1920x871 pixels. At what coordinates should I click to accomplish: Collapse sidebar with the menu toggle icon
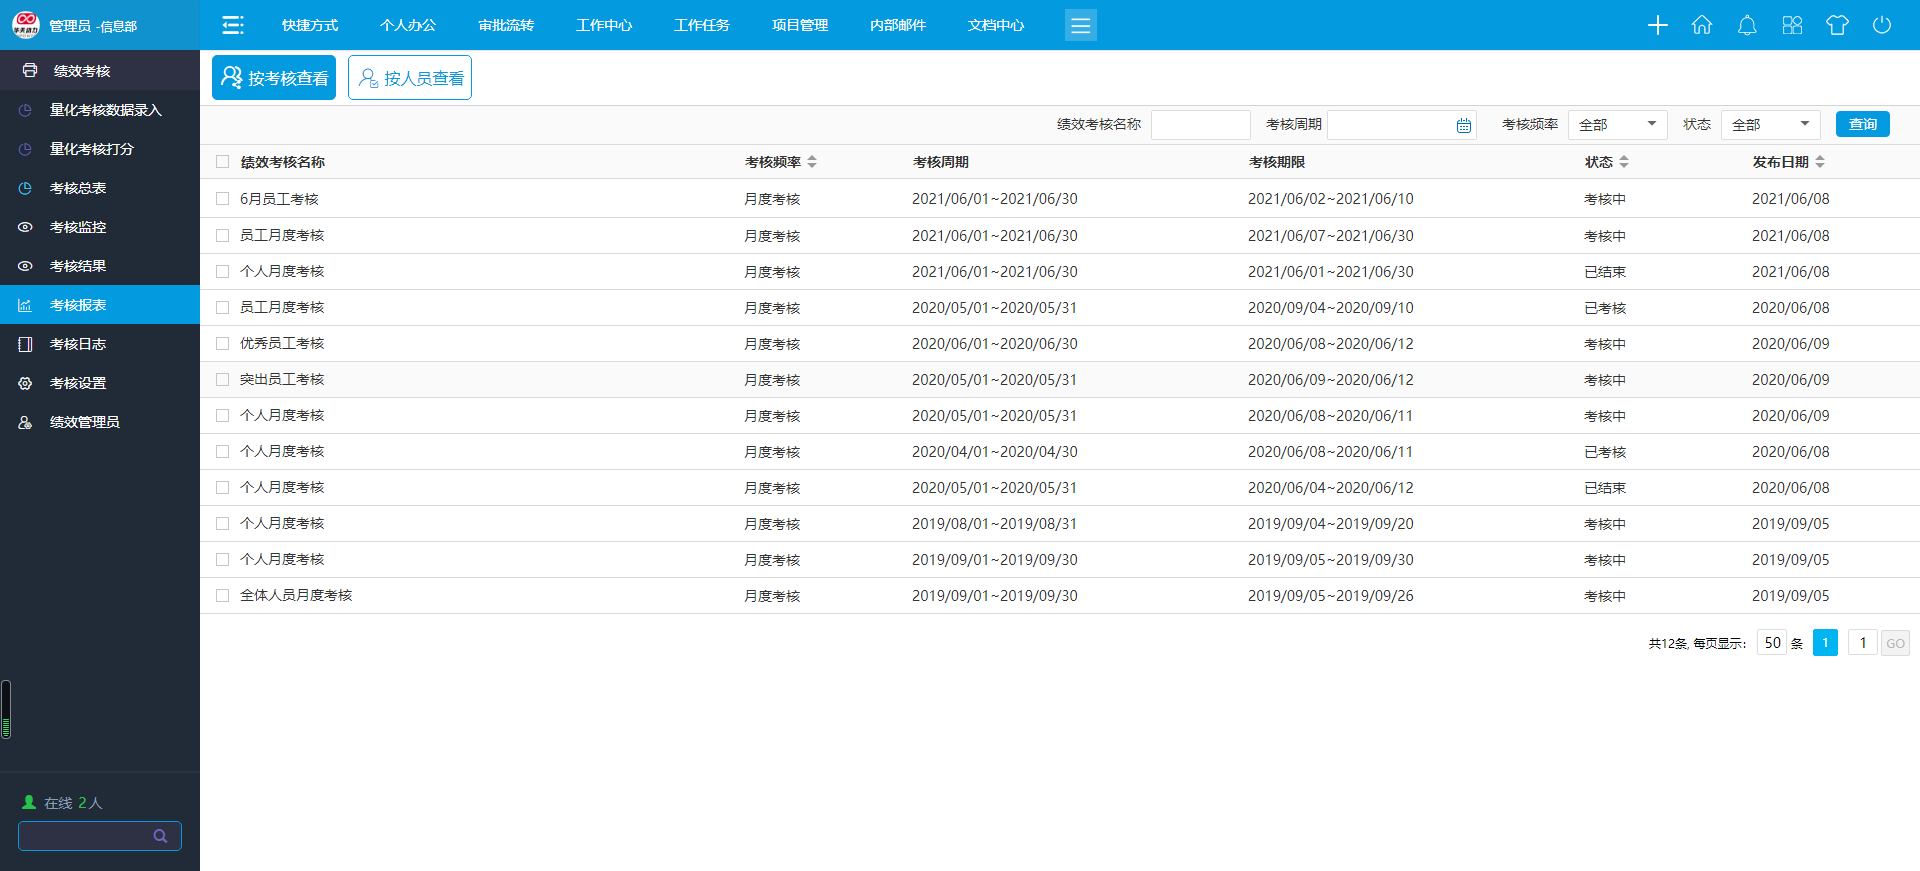[x=233, y=25]
